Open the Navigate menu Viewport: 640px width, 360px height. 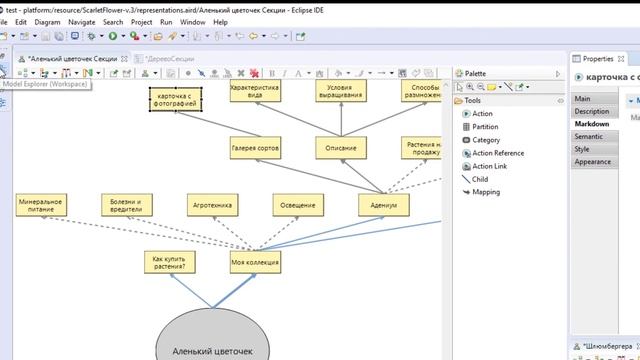click(x=82, y=22)
